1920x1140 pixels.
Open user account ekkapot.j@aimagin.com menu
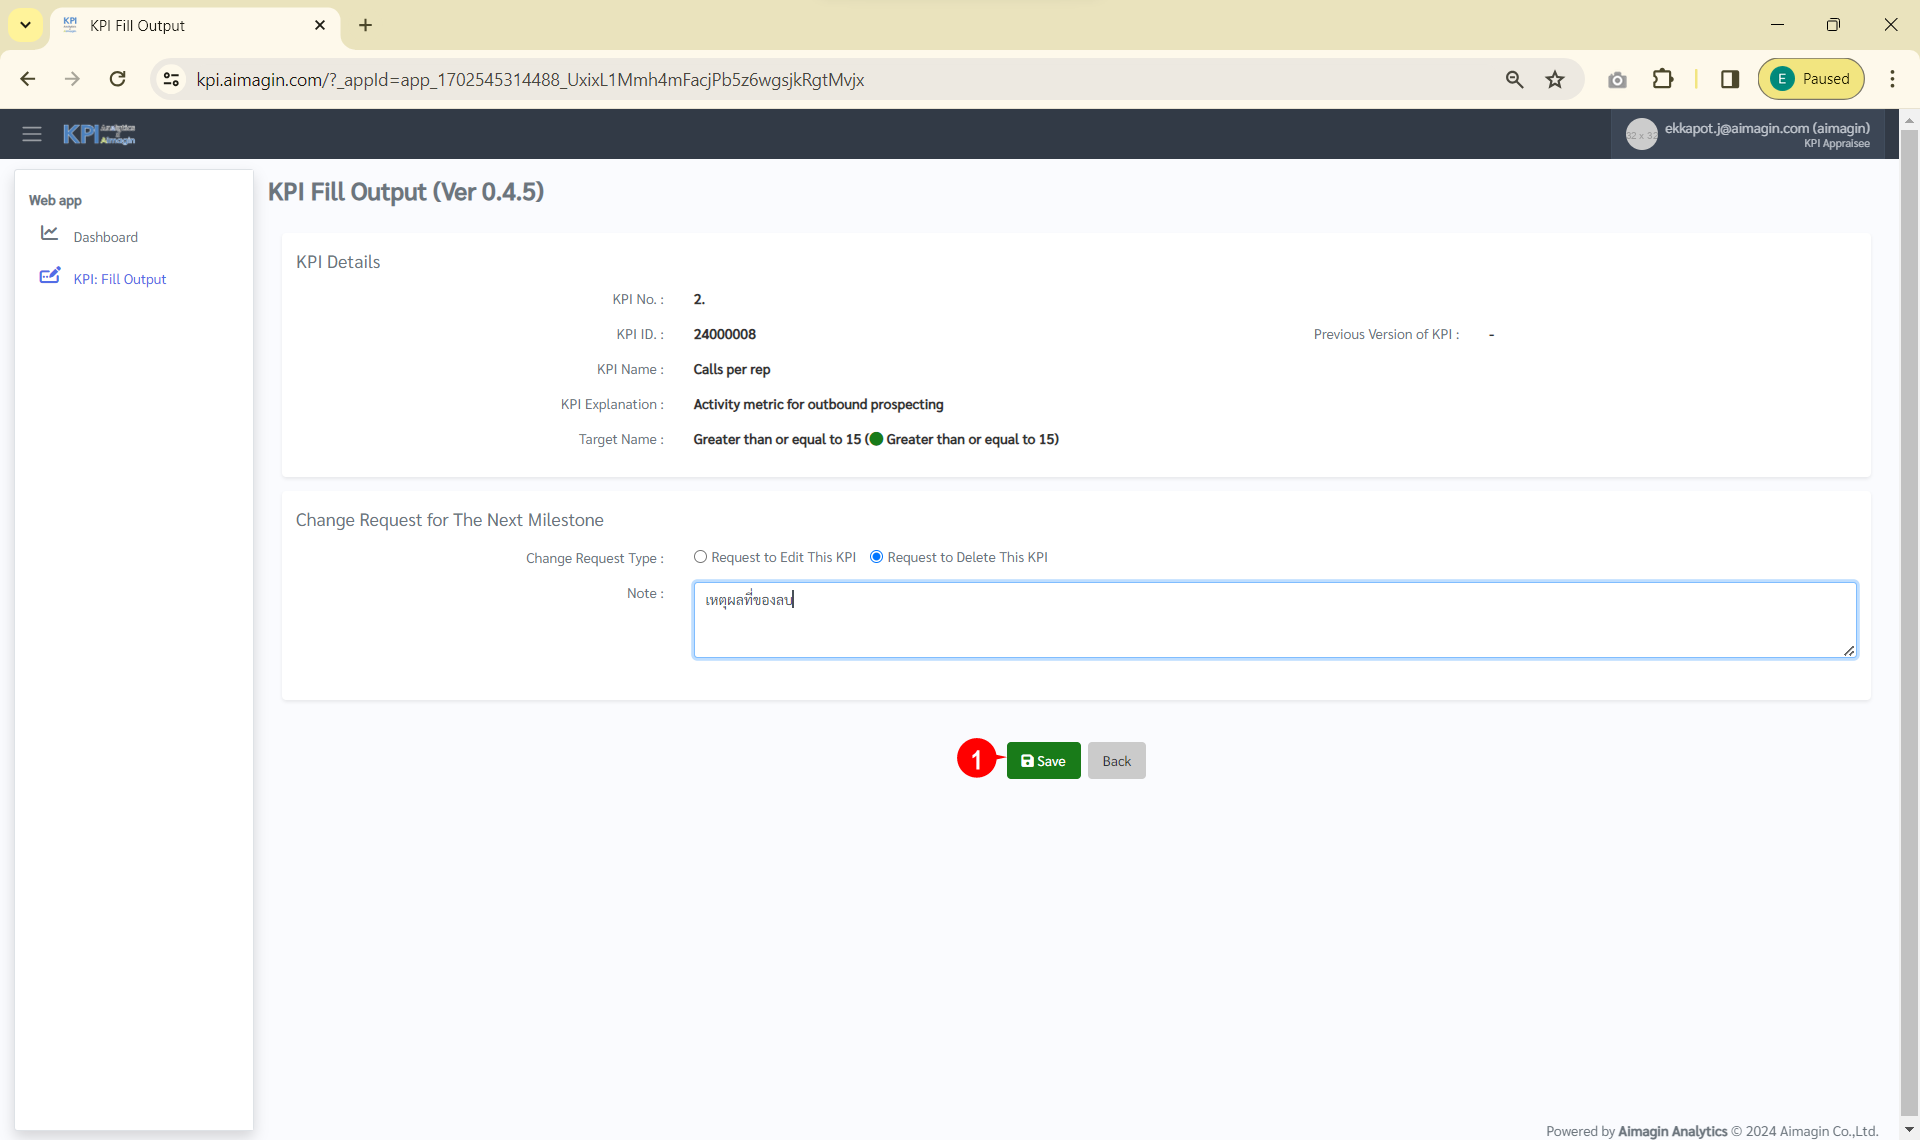(x=1750, y=134)
